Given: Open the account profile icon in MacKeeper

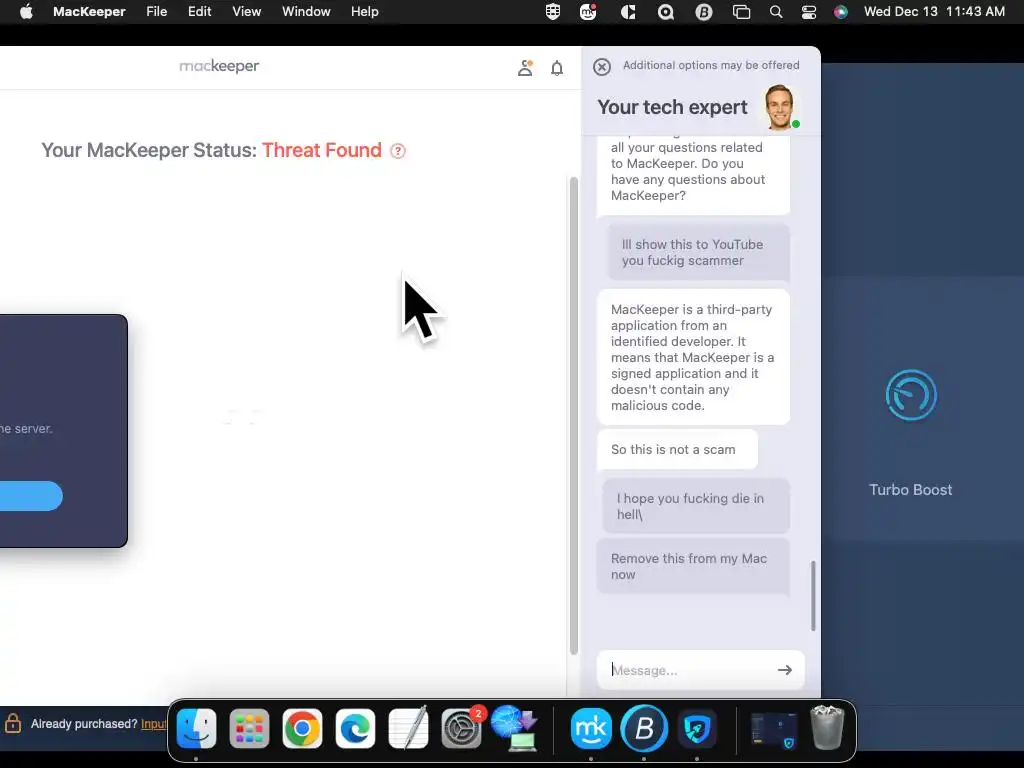Looking at the screenshot, I should [x=525, y=68].
